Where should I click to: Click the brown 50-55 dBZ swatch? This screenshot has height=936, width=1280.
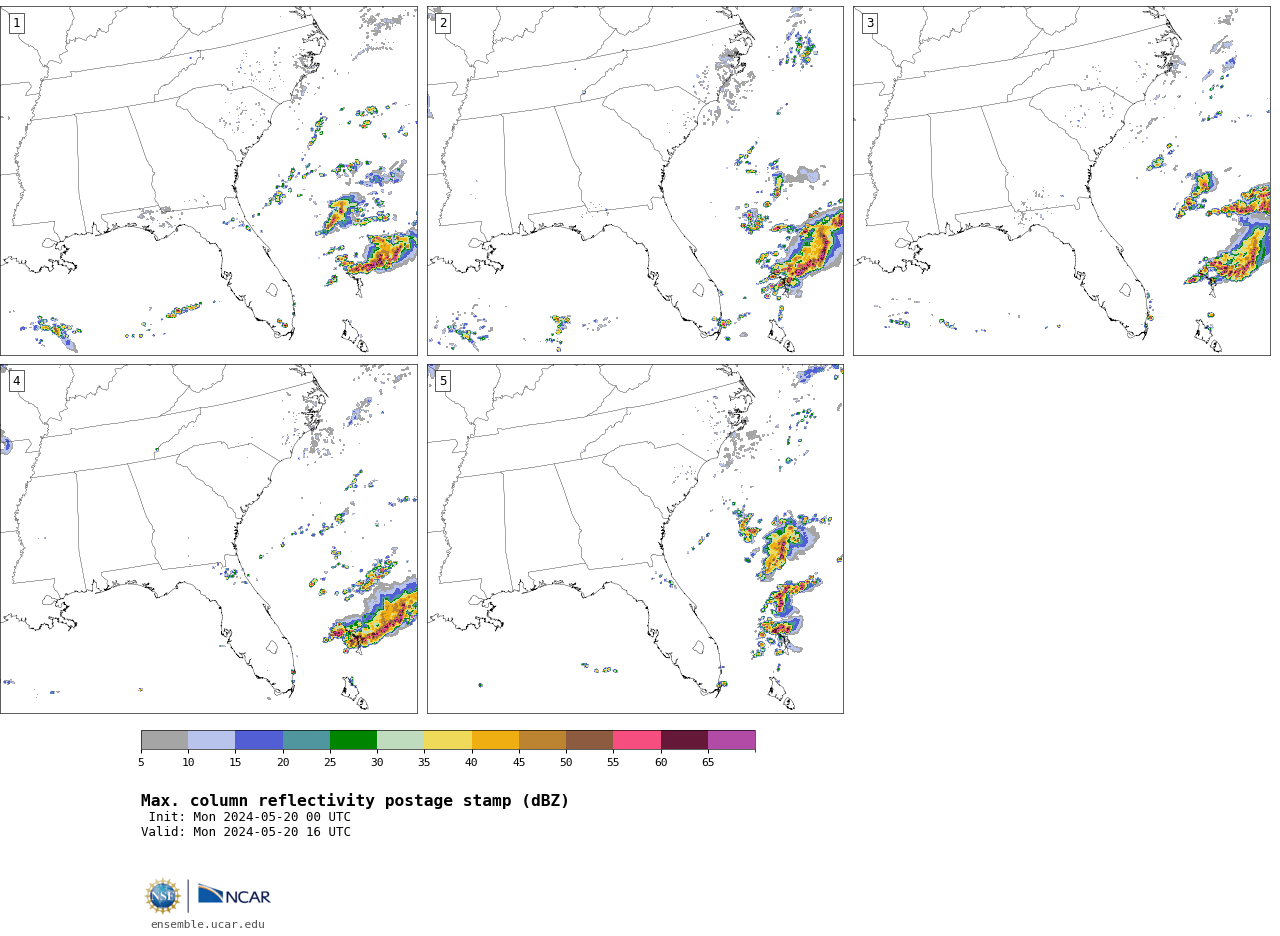tap(589, 740)
